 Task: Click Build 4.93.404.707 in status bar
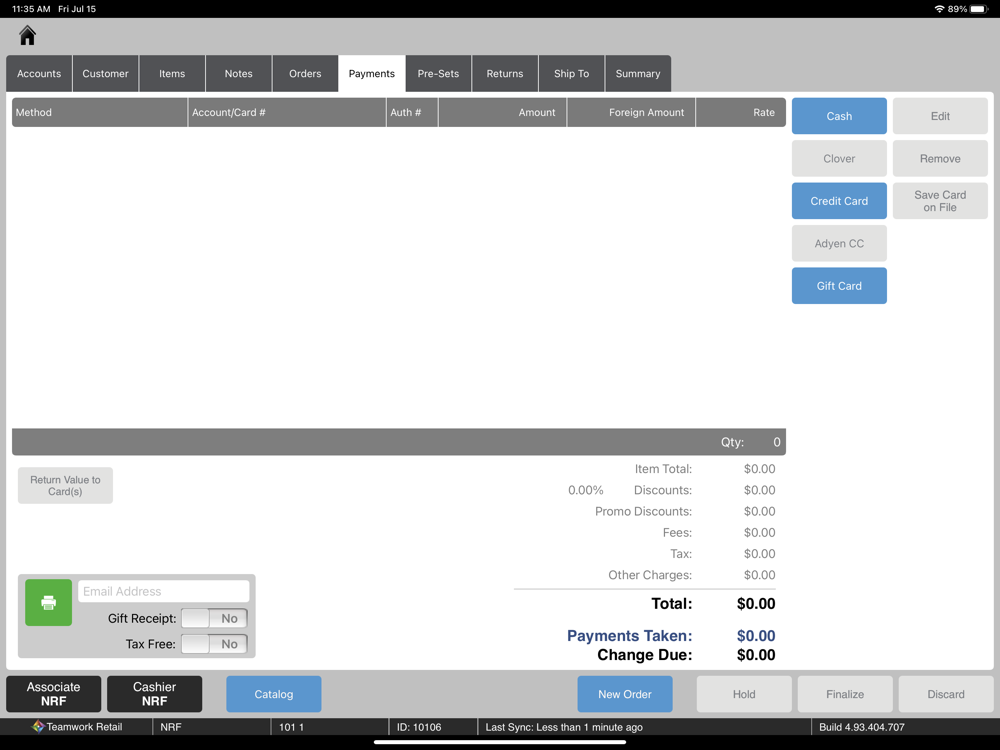[x=862, y=727]
